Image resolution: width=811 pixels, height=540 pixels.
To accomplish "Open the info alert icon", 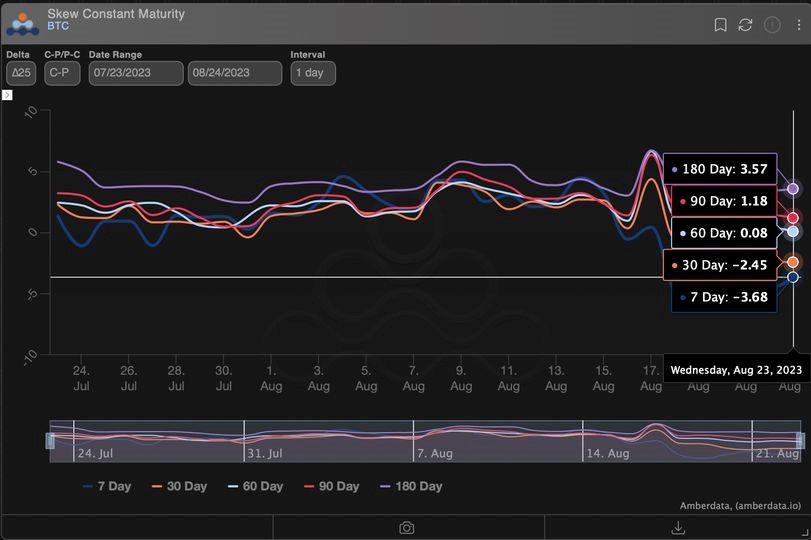I will tap(772, 25).
